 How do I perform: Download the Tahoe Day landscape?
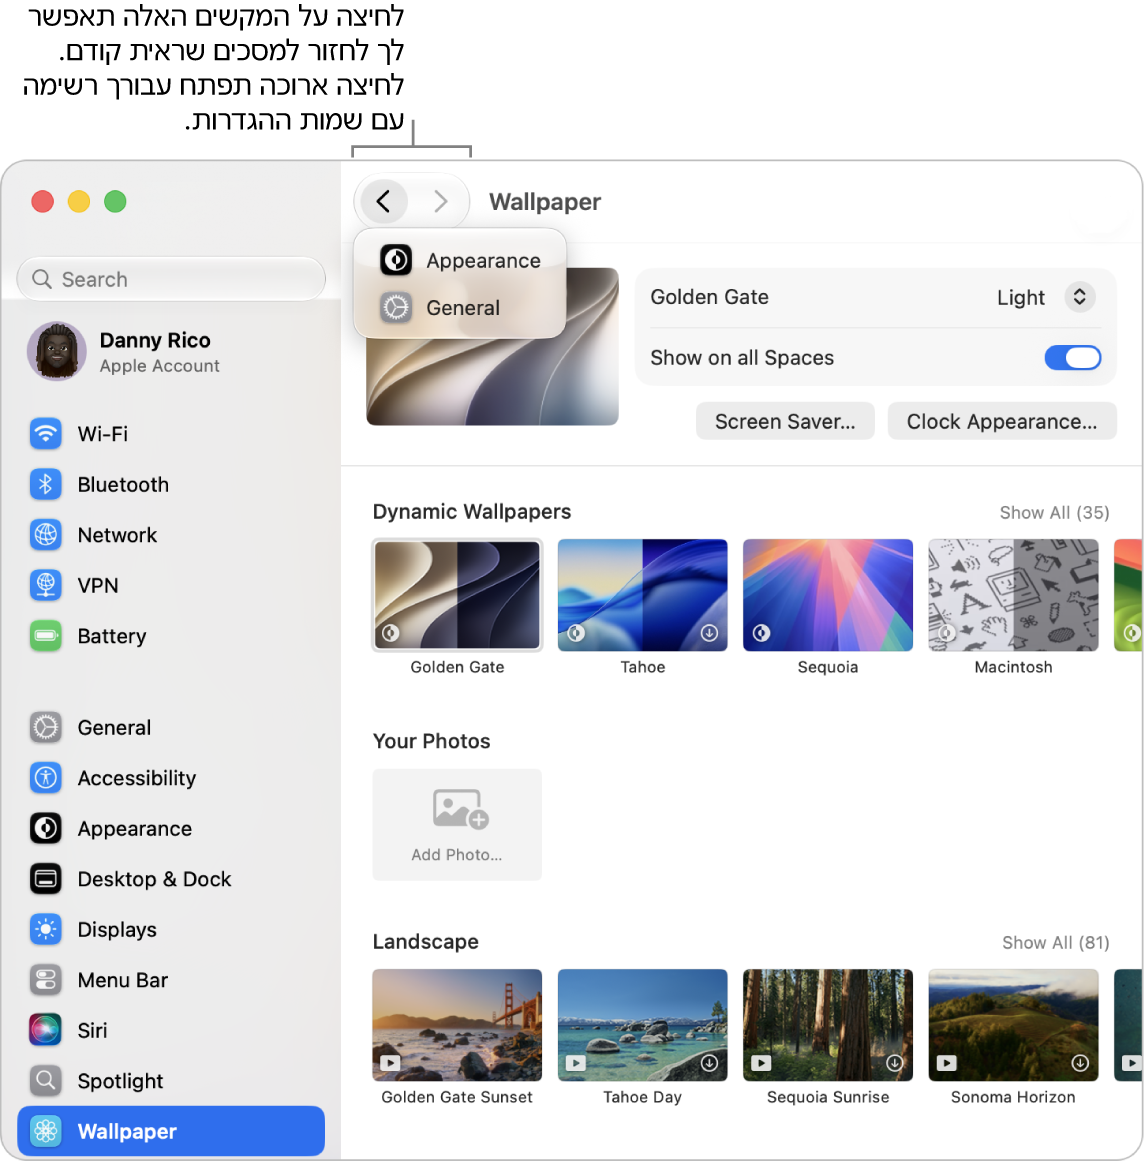(x=709, y=1063)
